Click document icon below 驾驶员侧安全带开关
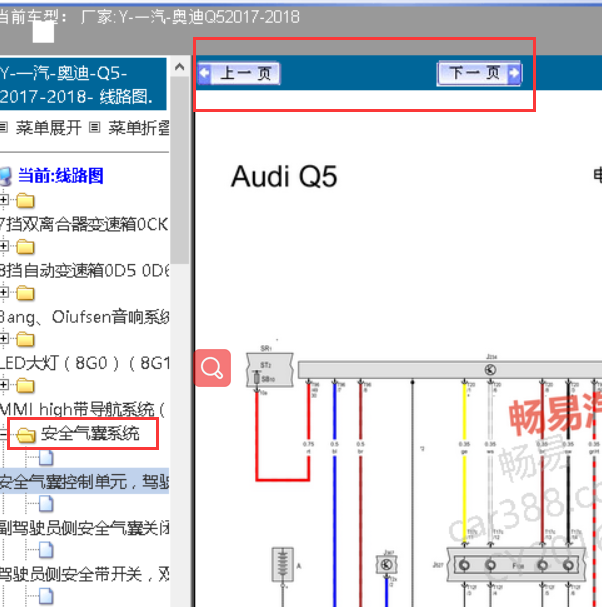602x607 pixels. point(46,597)
